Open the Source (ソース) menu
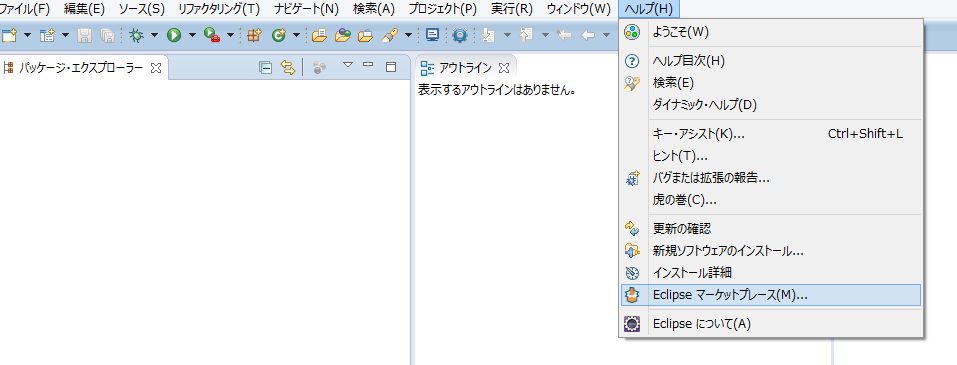Screen dimensions: 957x365 coord(141,9)
